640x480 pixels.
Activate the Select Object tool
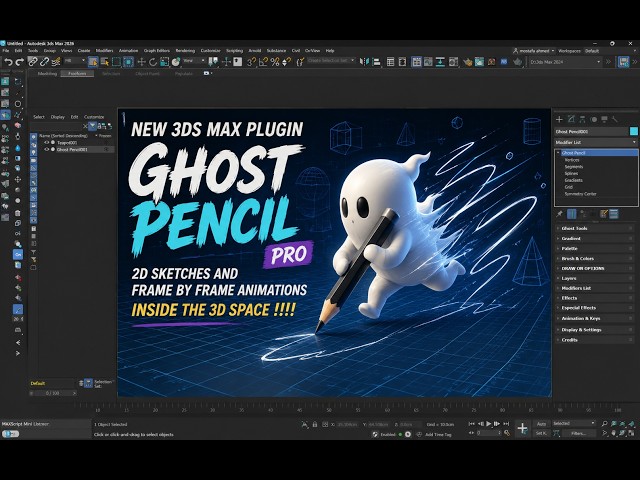click(93, 62)
